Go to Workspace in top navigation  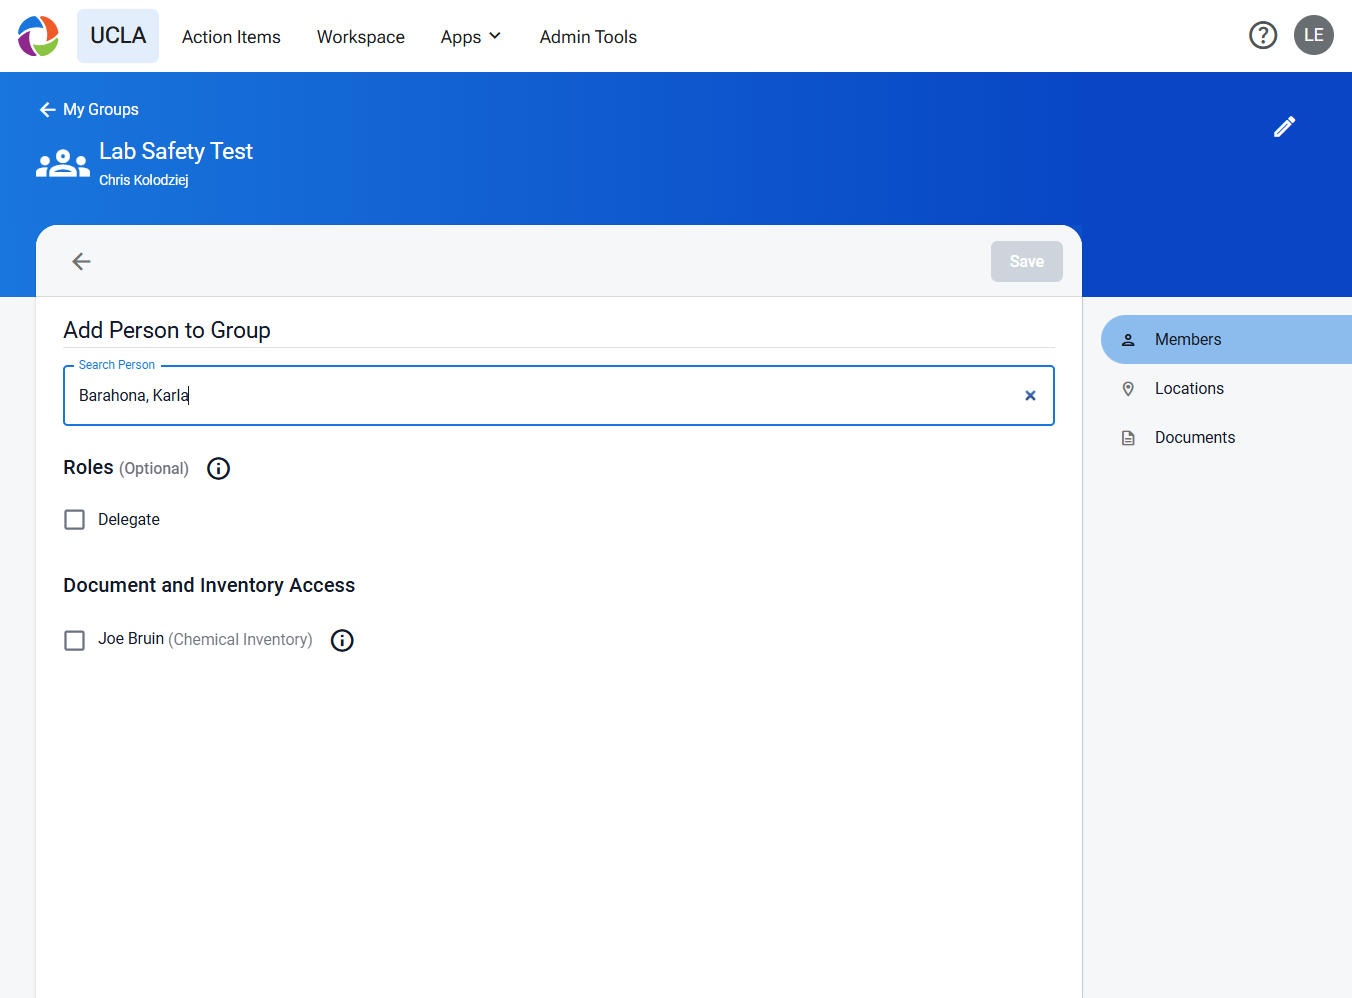(361, 37)
